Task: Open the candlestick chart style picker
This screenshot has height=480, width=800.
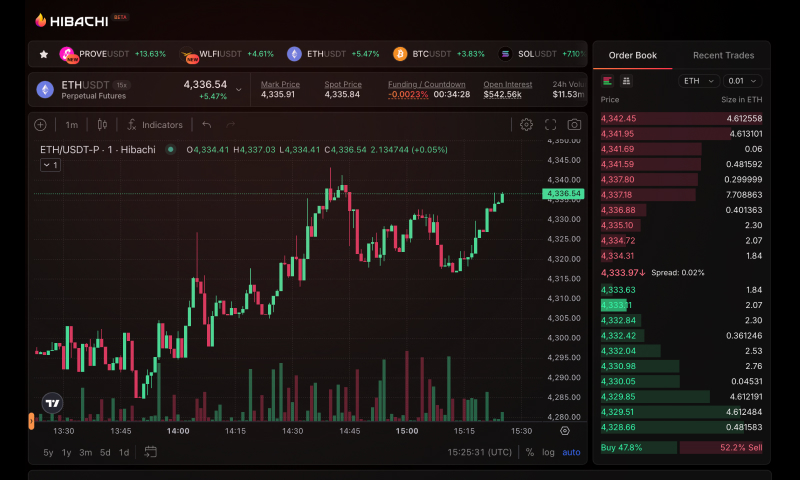Action: pyautogui.click(x=102, y=125)
